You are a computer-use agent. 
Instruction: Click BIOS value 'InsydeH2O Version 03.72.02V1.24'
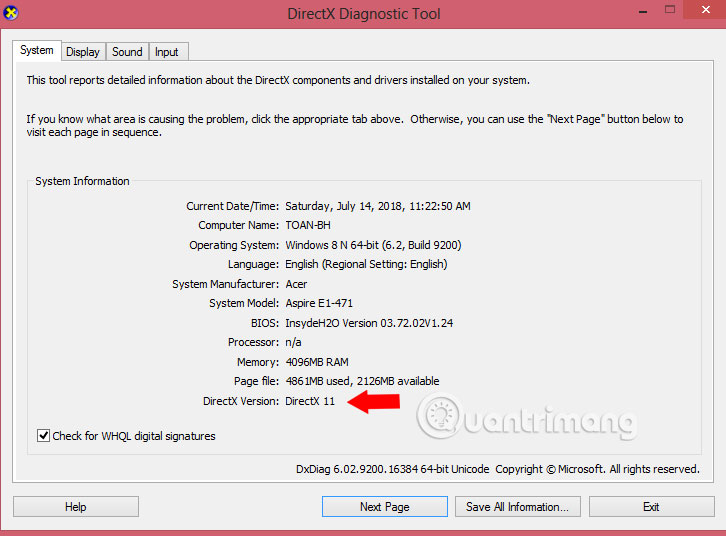[x=369, y=323]
